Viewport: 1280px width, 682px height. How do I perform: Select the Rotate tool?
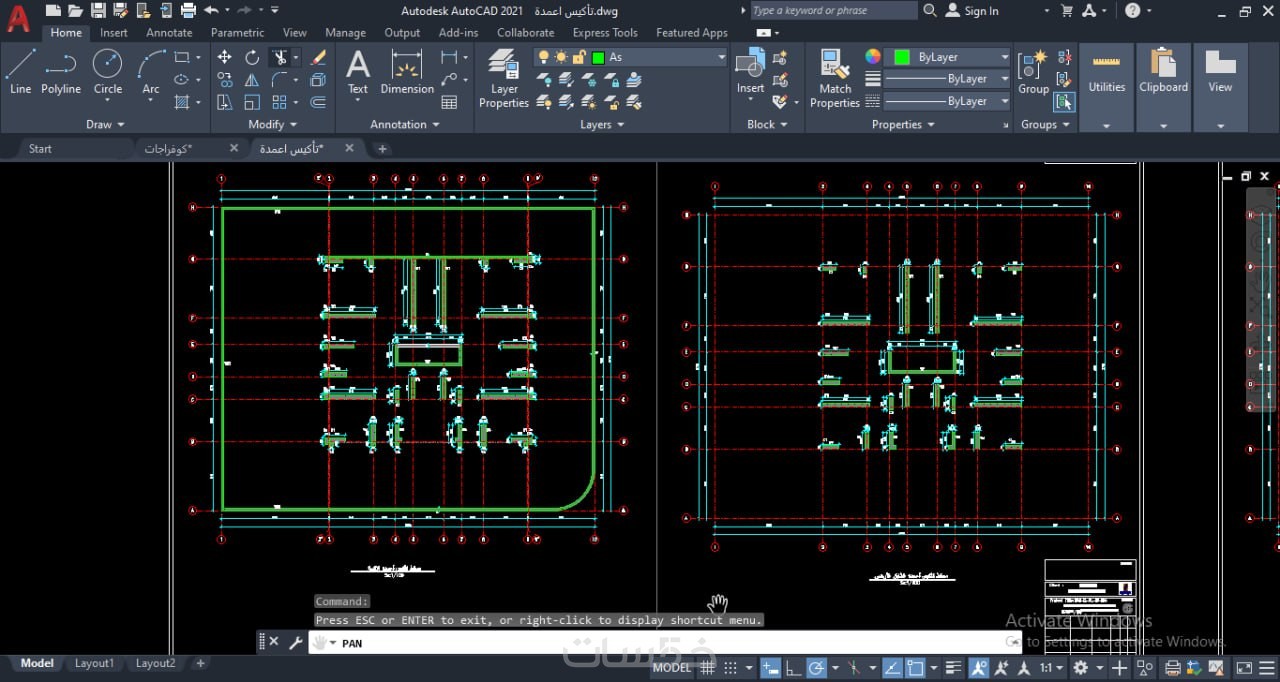click(x=252, y=57)
